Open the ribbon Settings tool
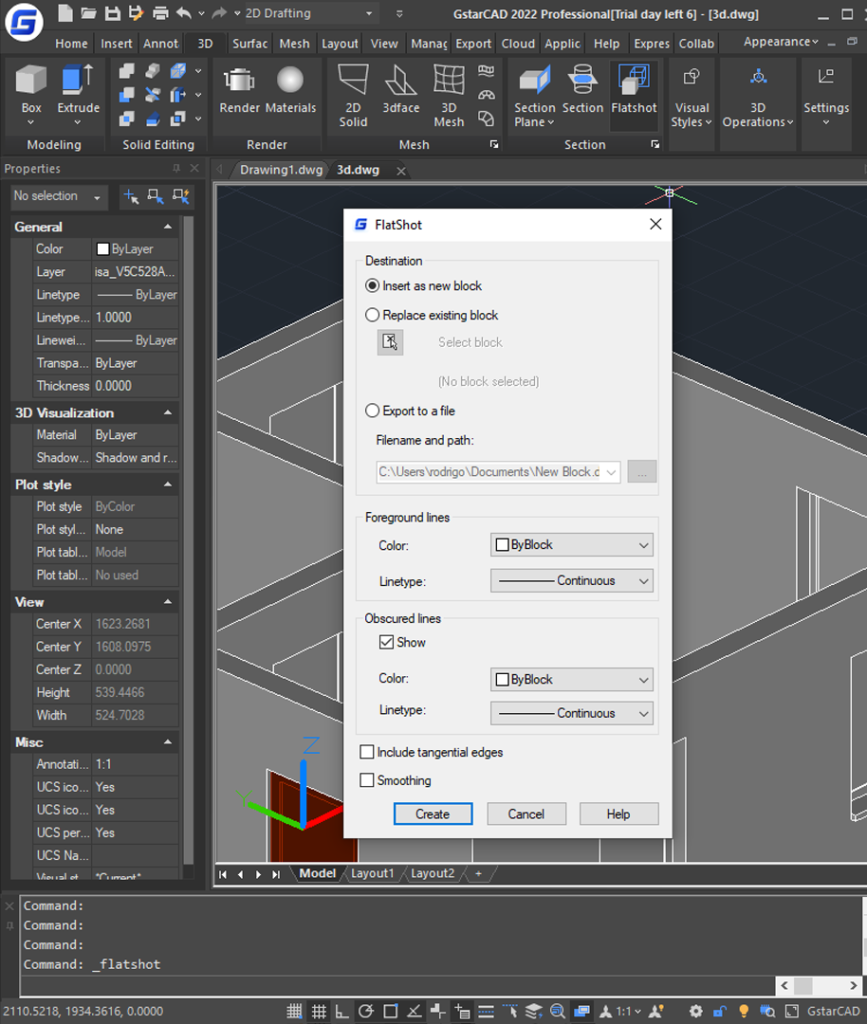The width and height of the screenshot is (867, 1024). click(826, 96)
